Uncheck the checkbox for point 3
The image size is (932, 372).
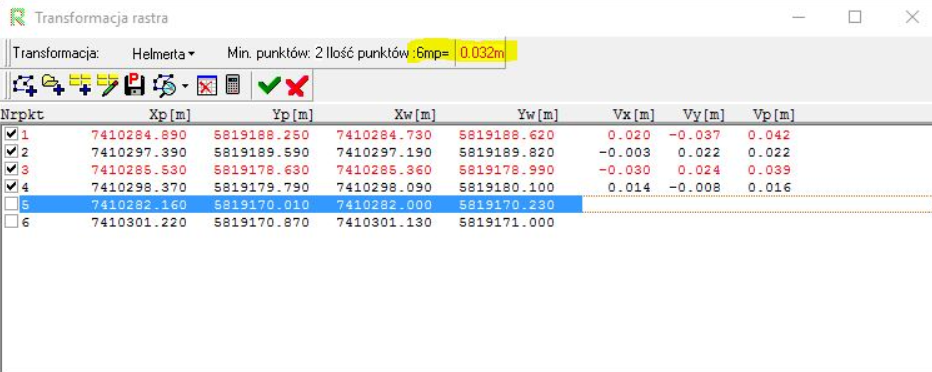(10, 169)
